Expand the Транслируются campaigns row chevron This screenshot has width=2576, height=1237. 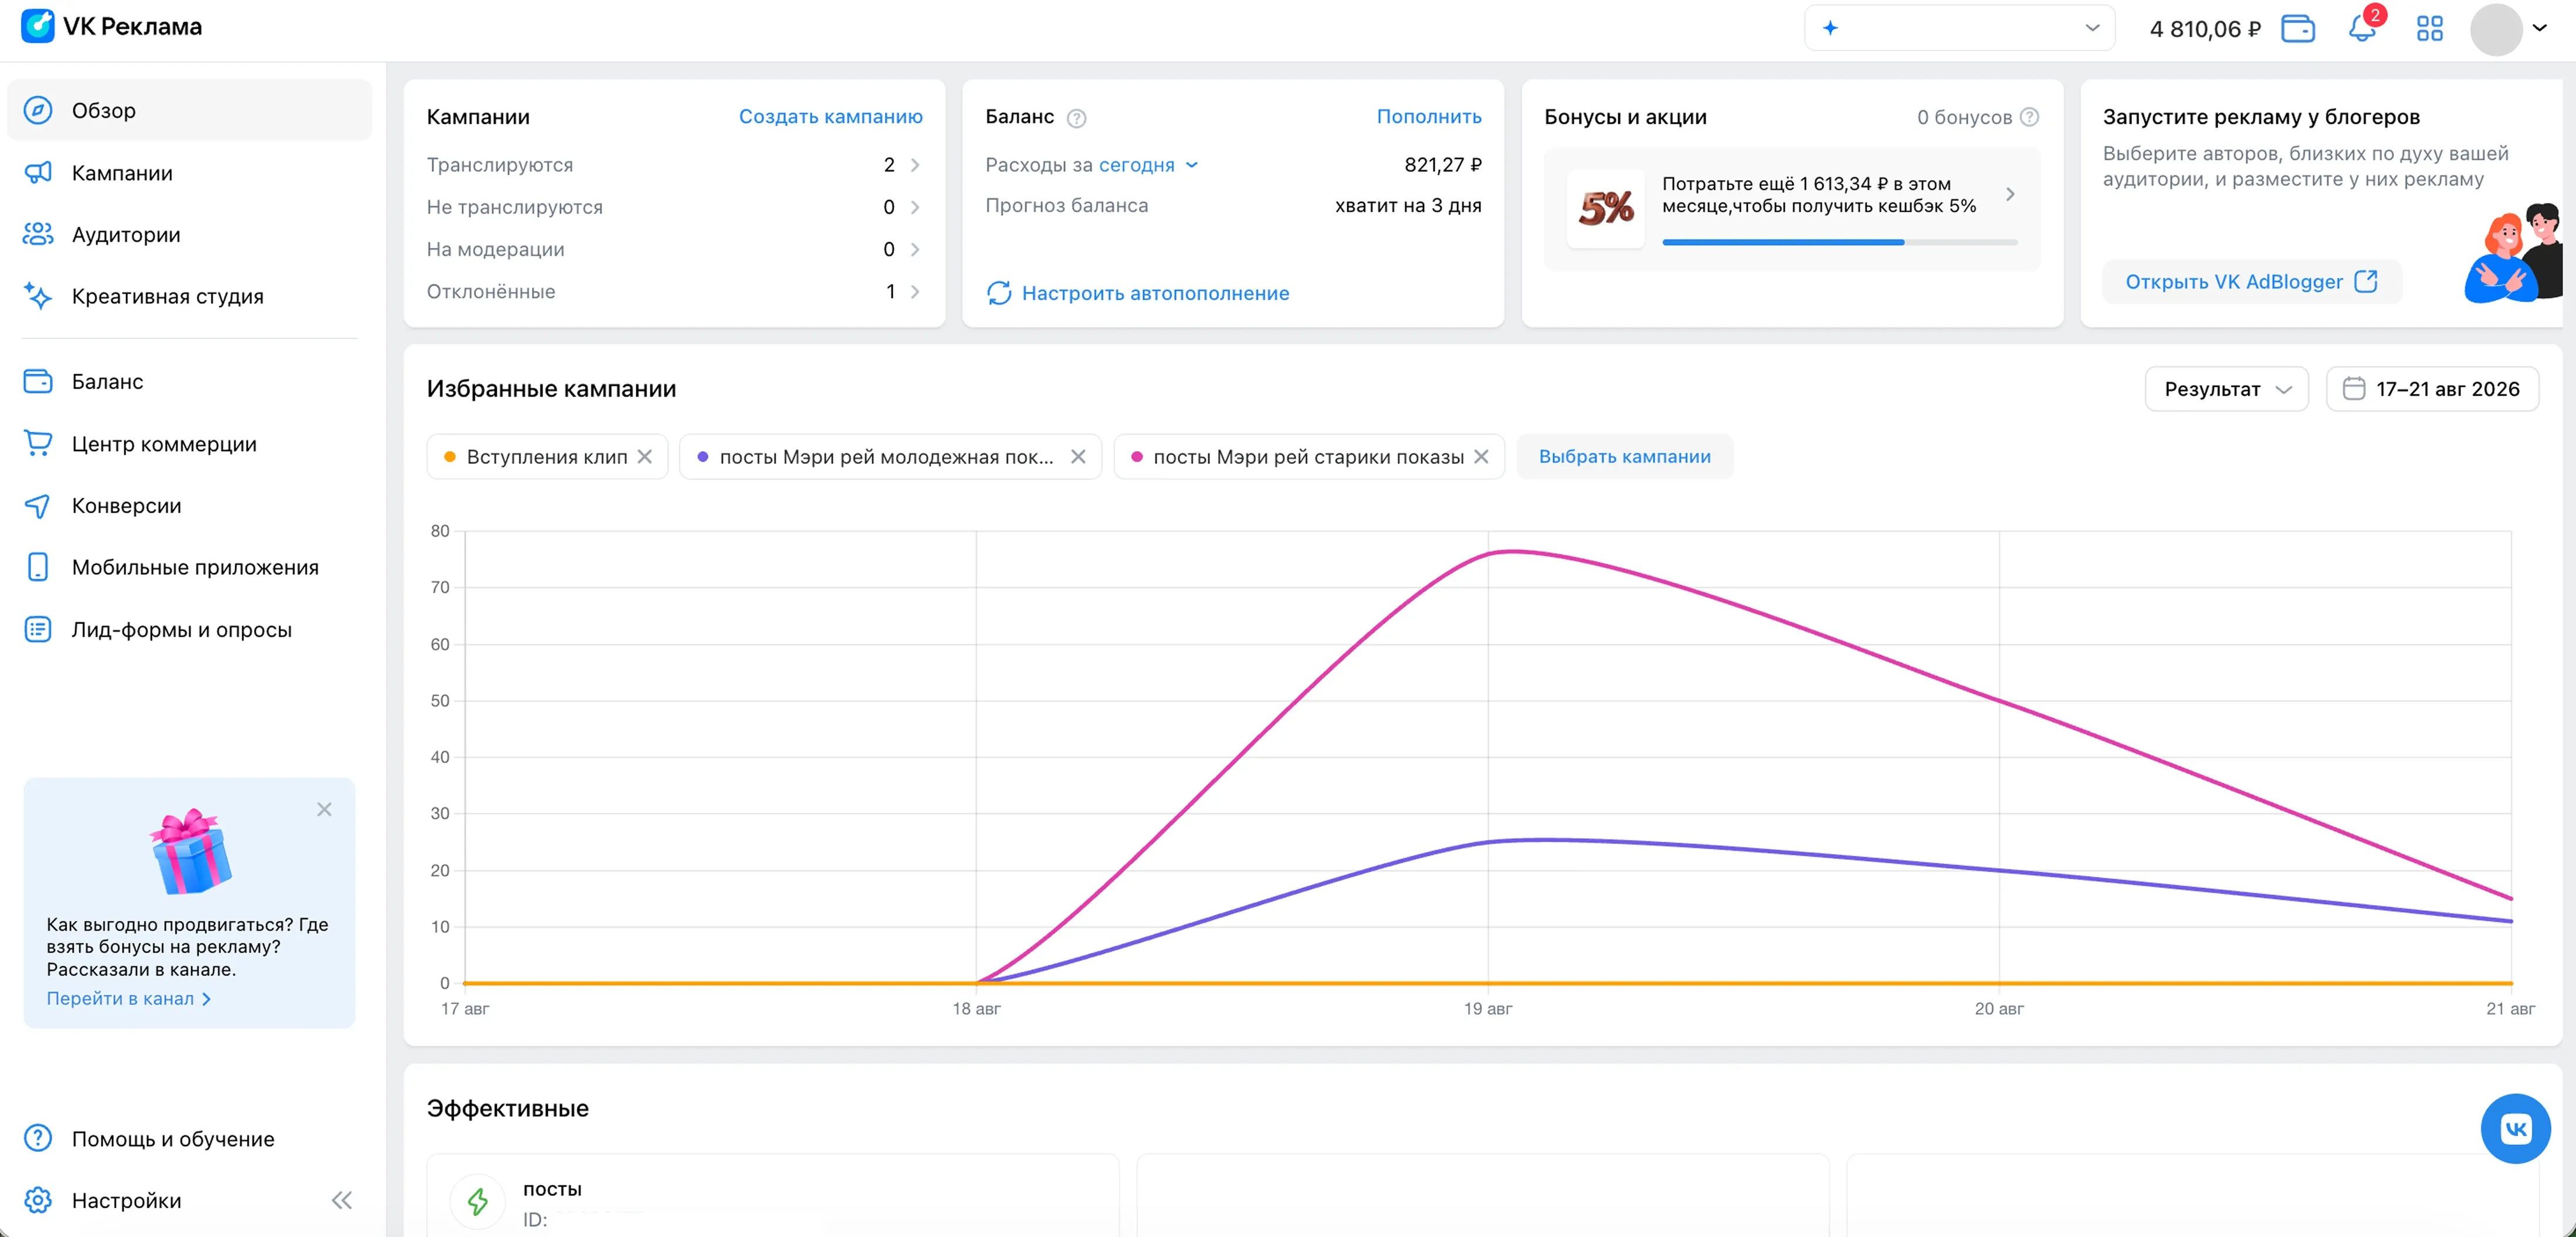pyautogui.click(x=915, y=165)
